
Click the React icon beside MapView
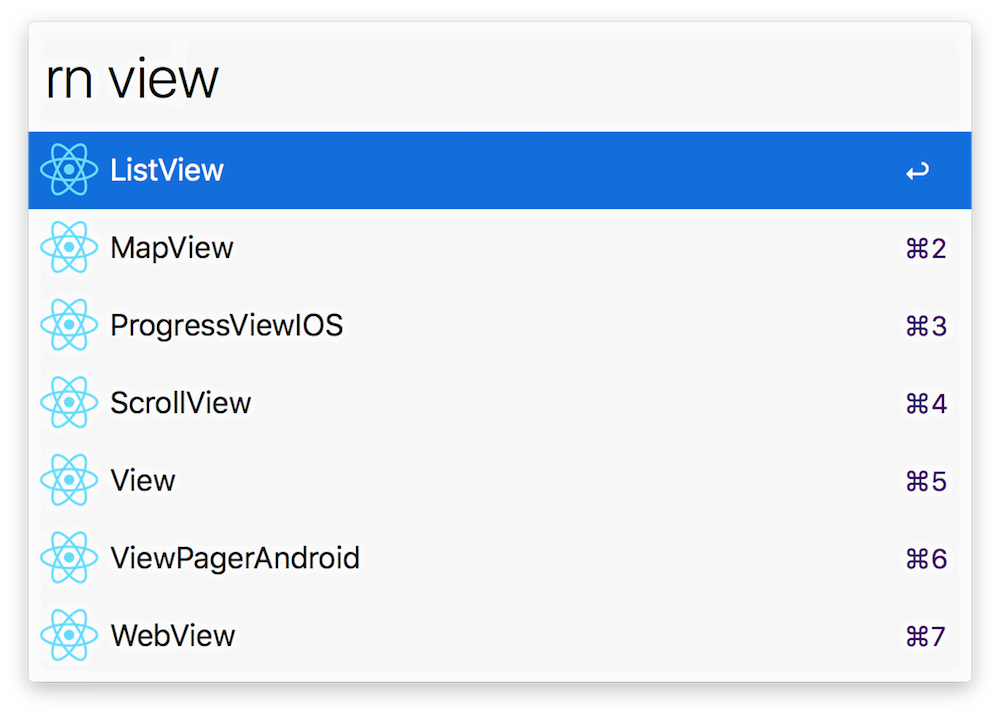pos(69,248)
